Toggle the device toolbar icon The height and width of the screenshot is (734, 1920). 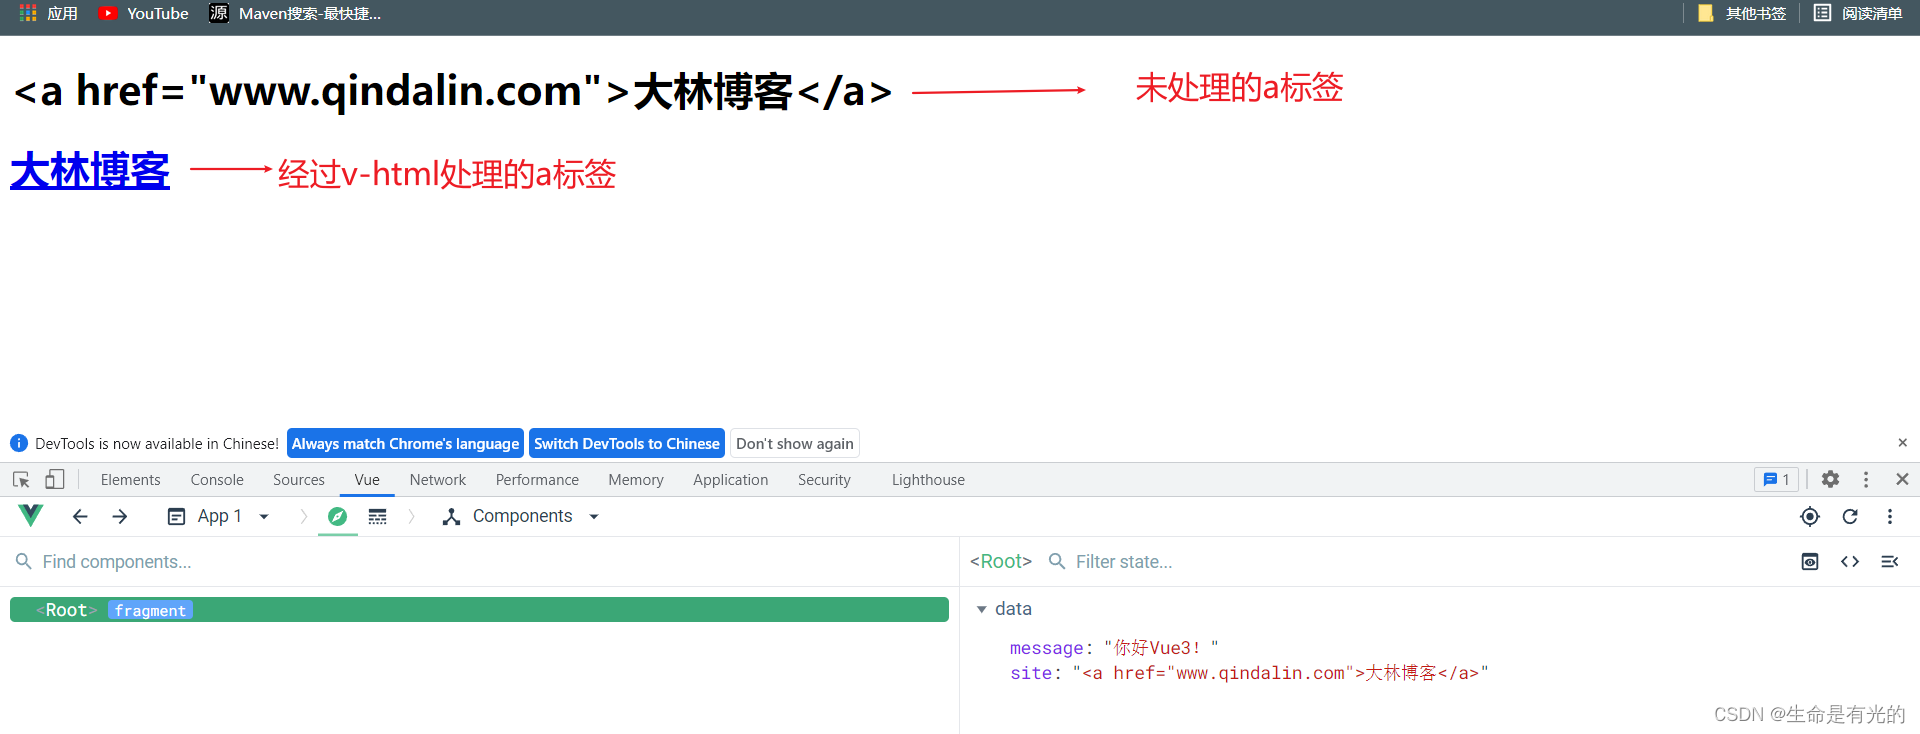pos(55,480)
